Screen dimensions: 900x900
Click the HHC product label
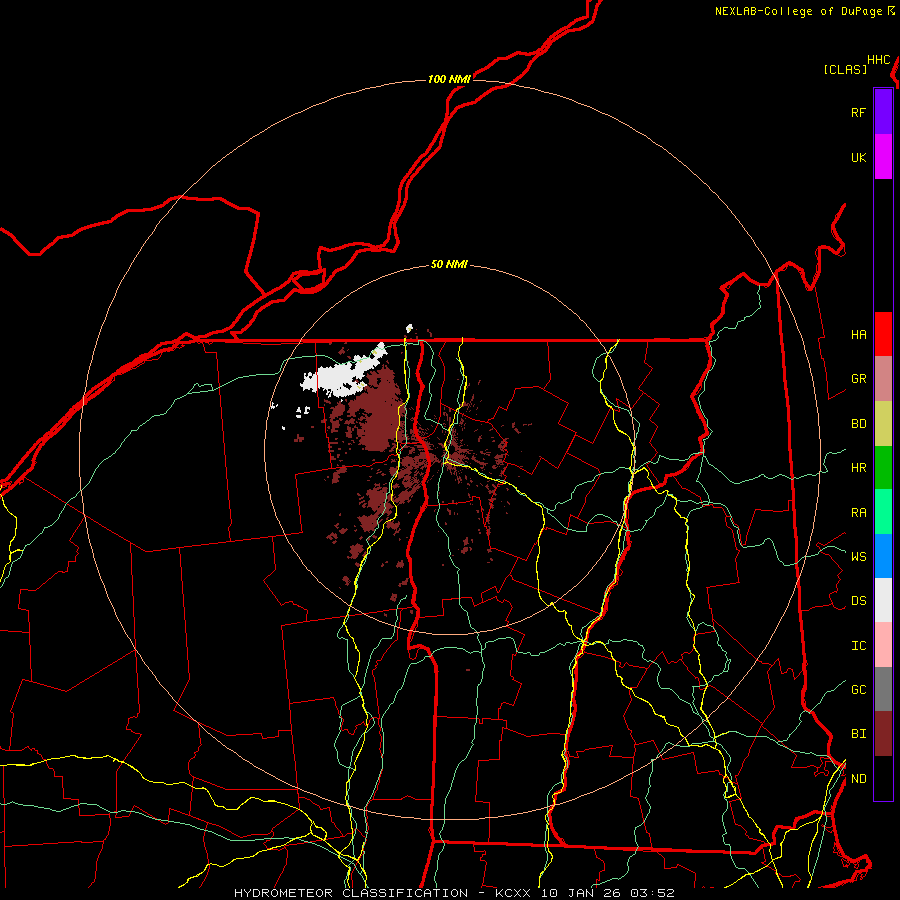click(x=878, y=60)
